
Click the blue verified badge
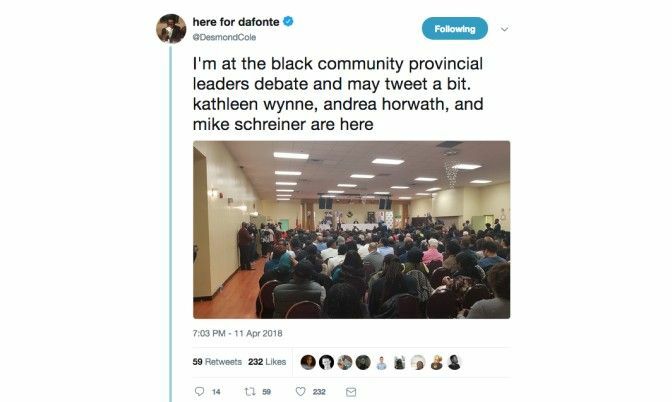(x=288, y=21)
